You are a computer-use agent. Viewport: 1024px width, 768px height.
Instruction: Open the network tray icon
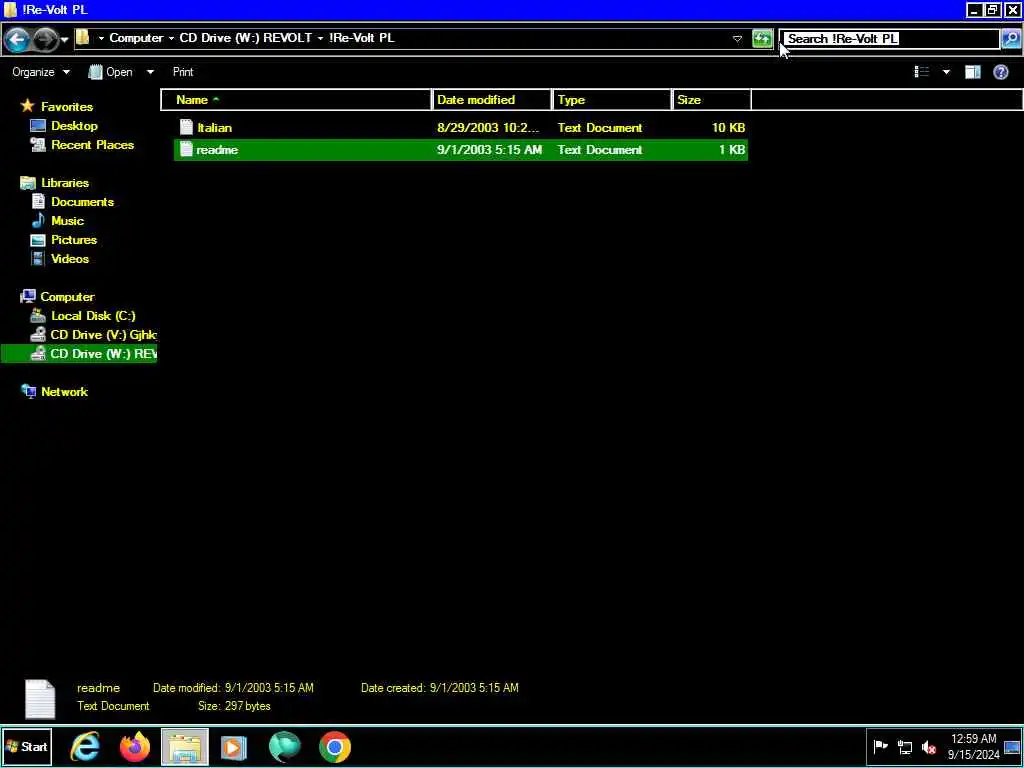point(905,747)
